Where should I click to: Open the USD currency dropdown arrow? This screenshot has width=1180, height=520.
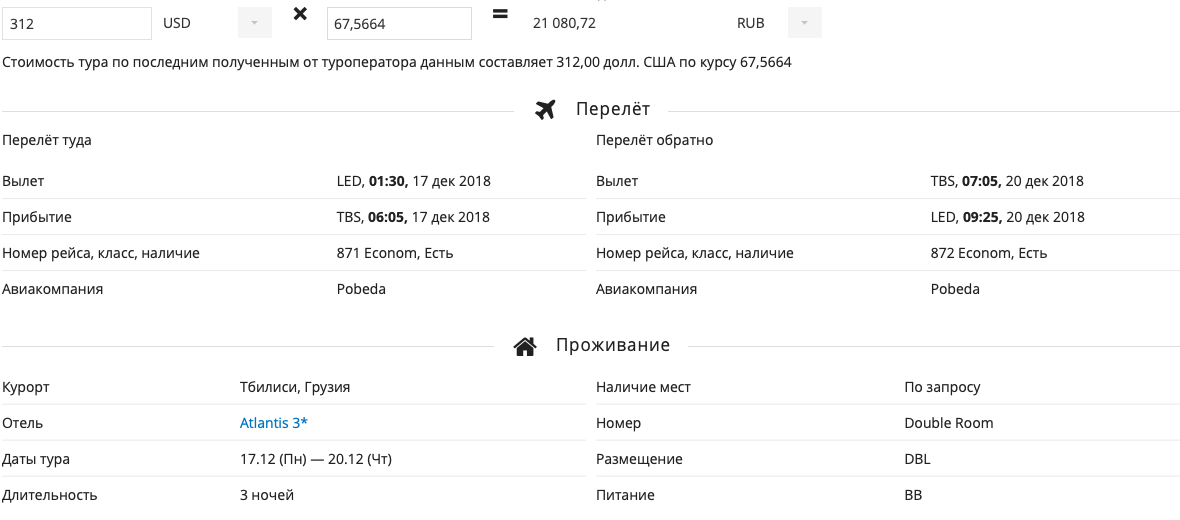pos(254,23)
